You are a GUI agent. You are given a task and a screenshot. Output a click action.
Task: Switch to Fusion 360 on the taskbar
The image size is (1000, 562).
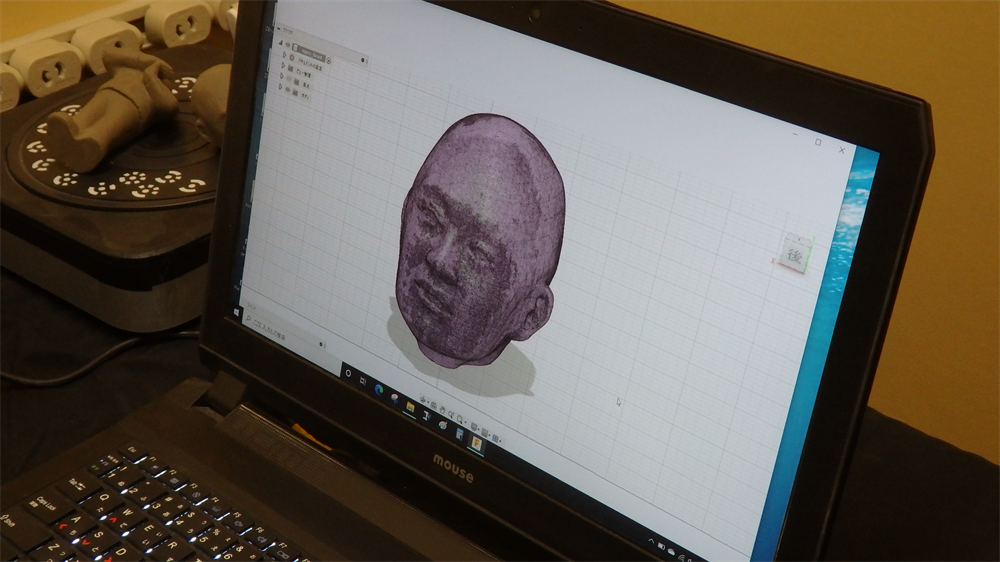[478, 443]
